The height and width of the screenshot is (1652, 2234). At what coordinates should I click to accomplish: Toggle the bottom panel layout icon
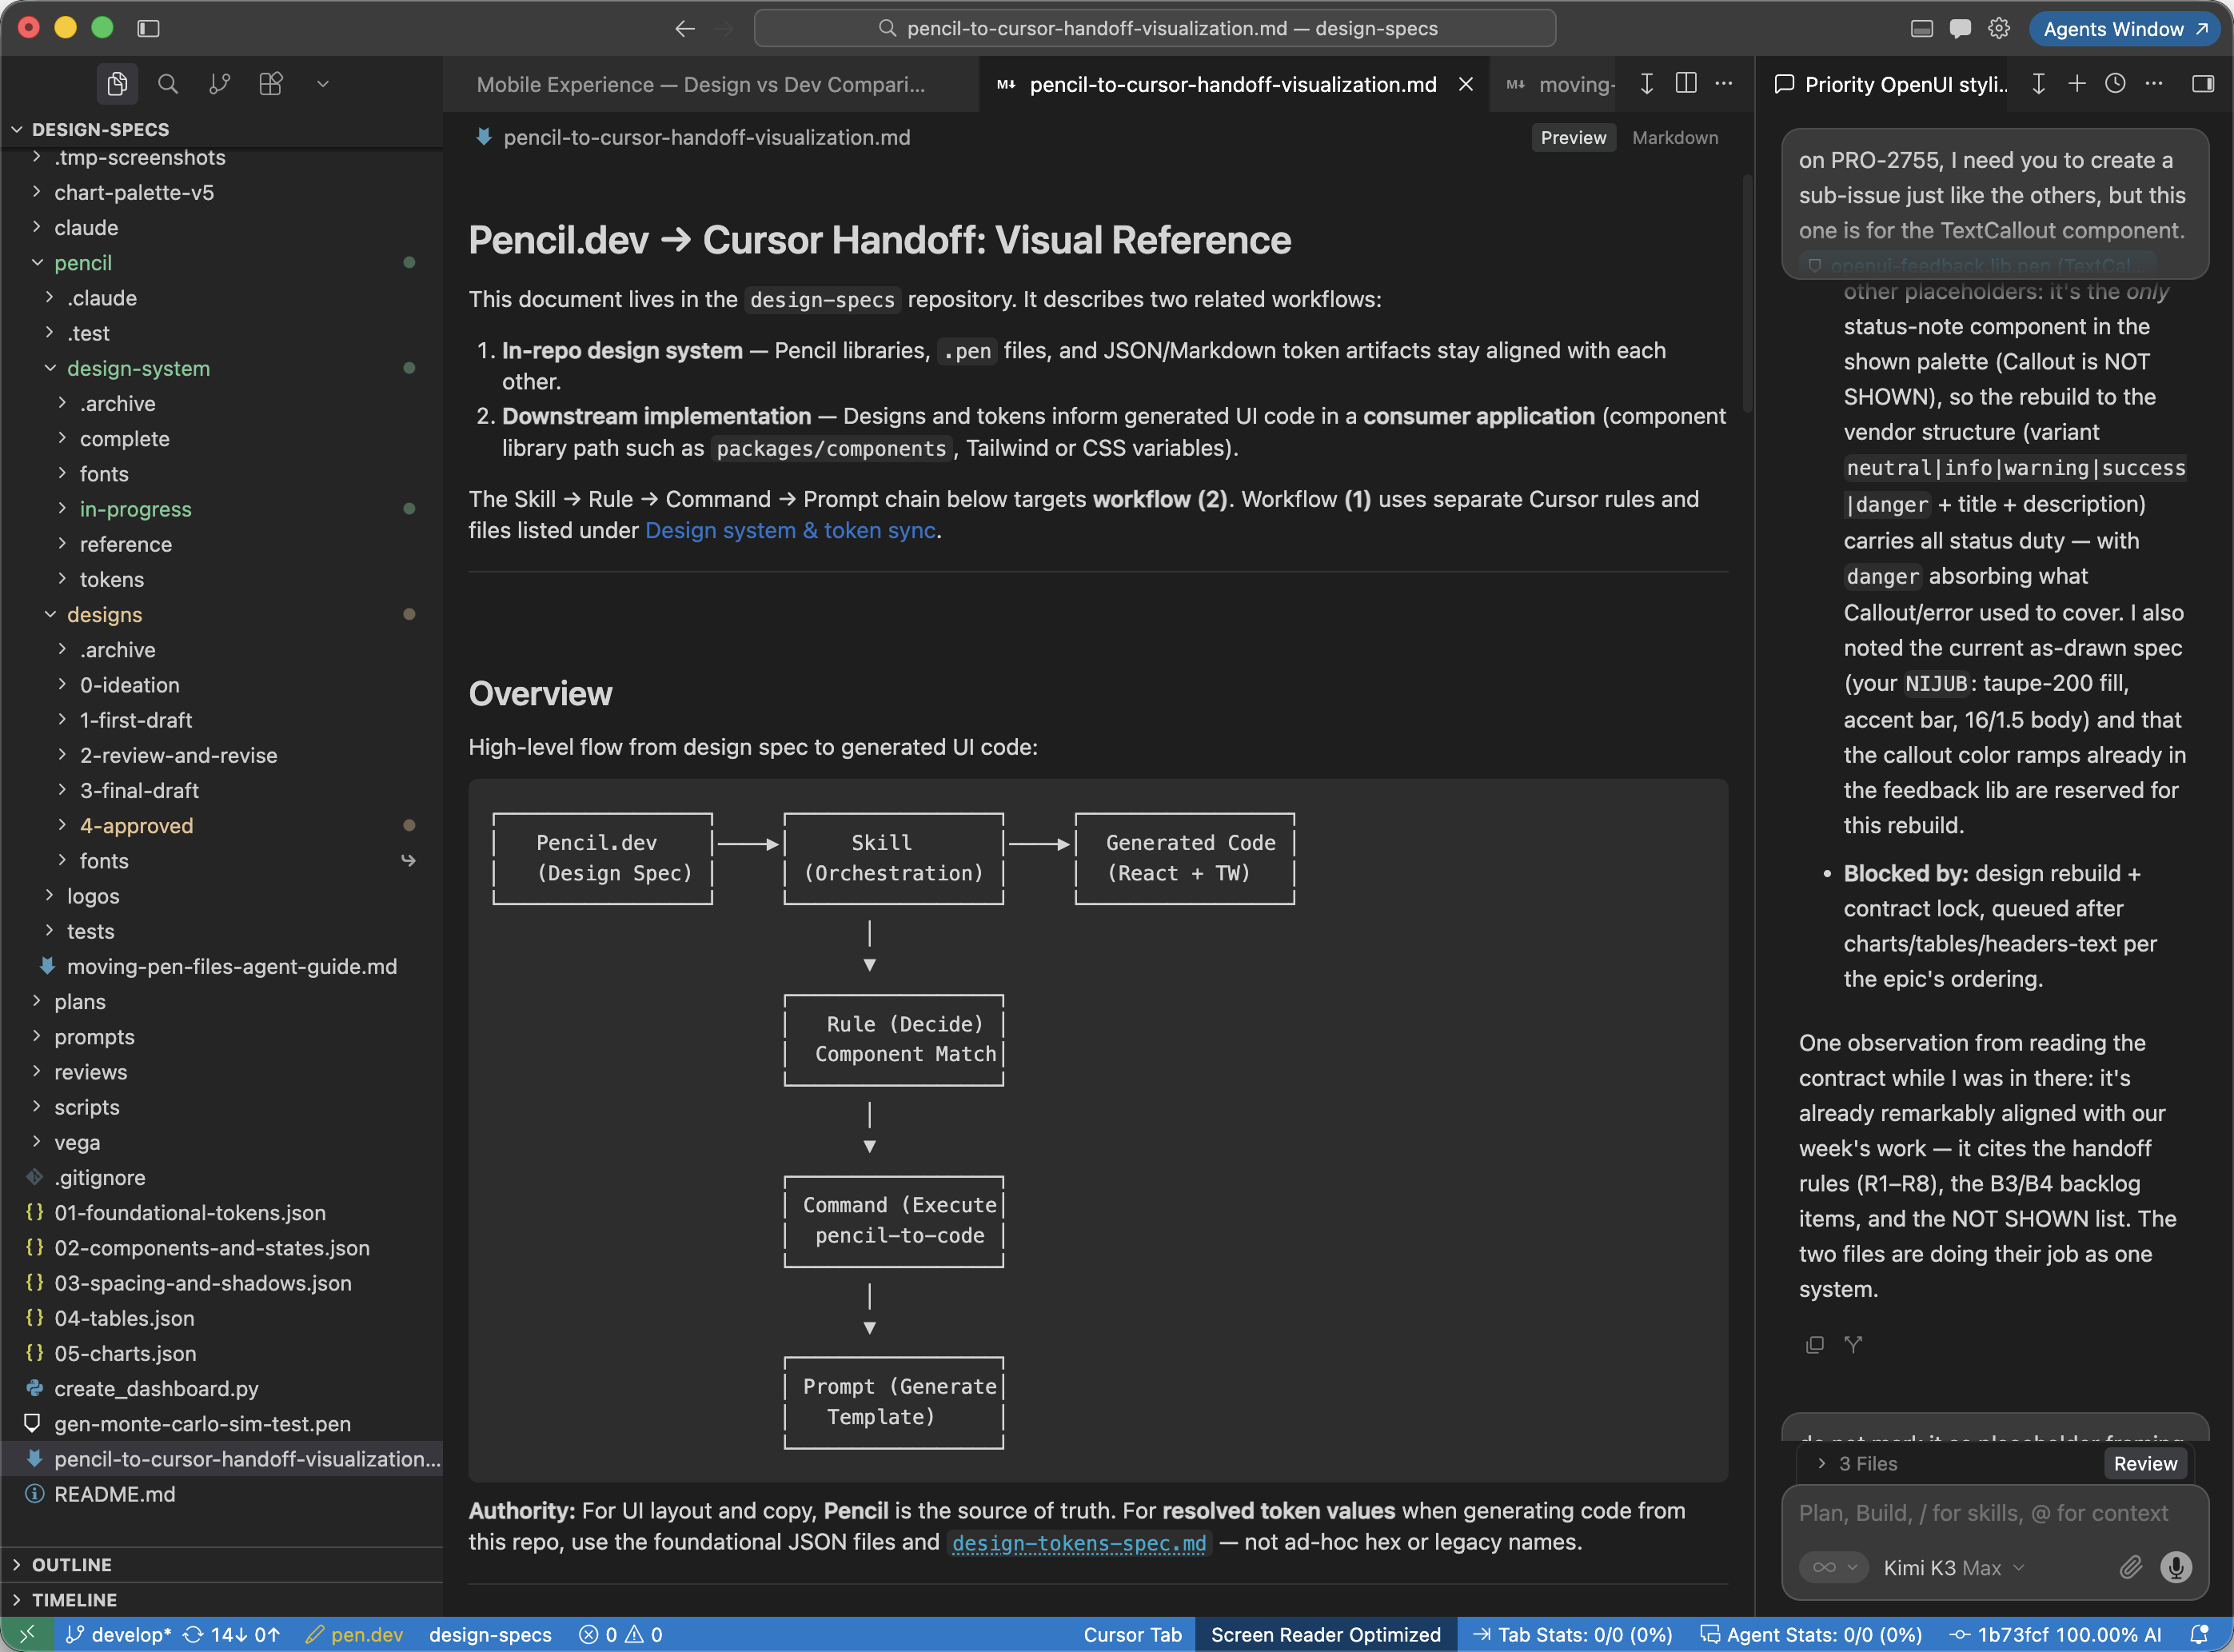[1921, 28]
